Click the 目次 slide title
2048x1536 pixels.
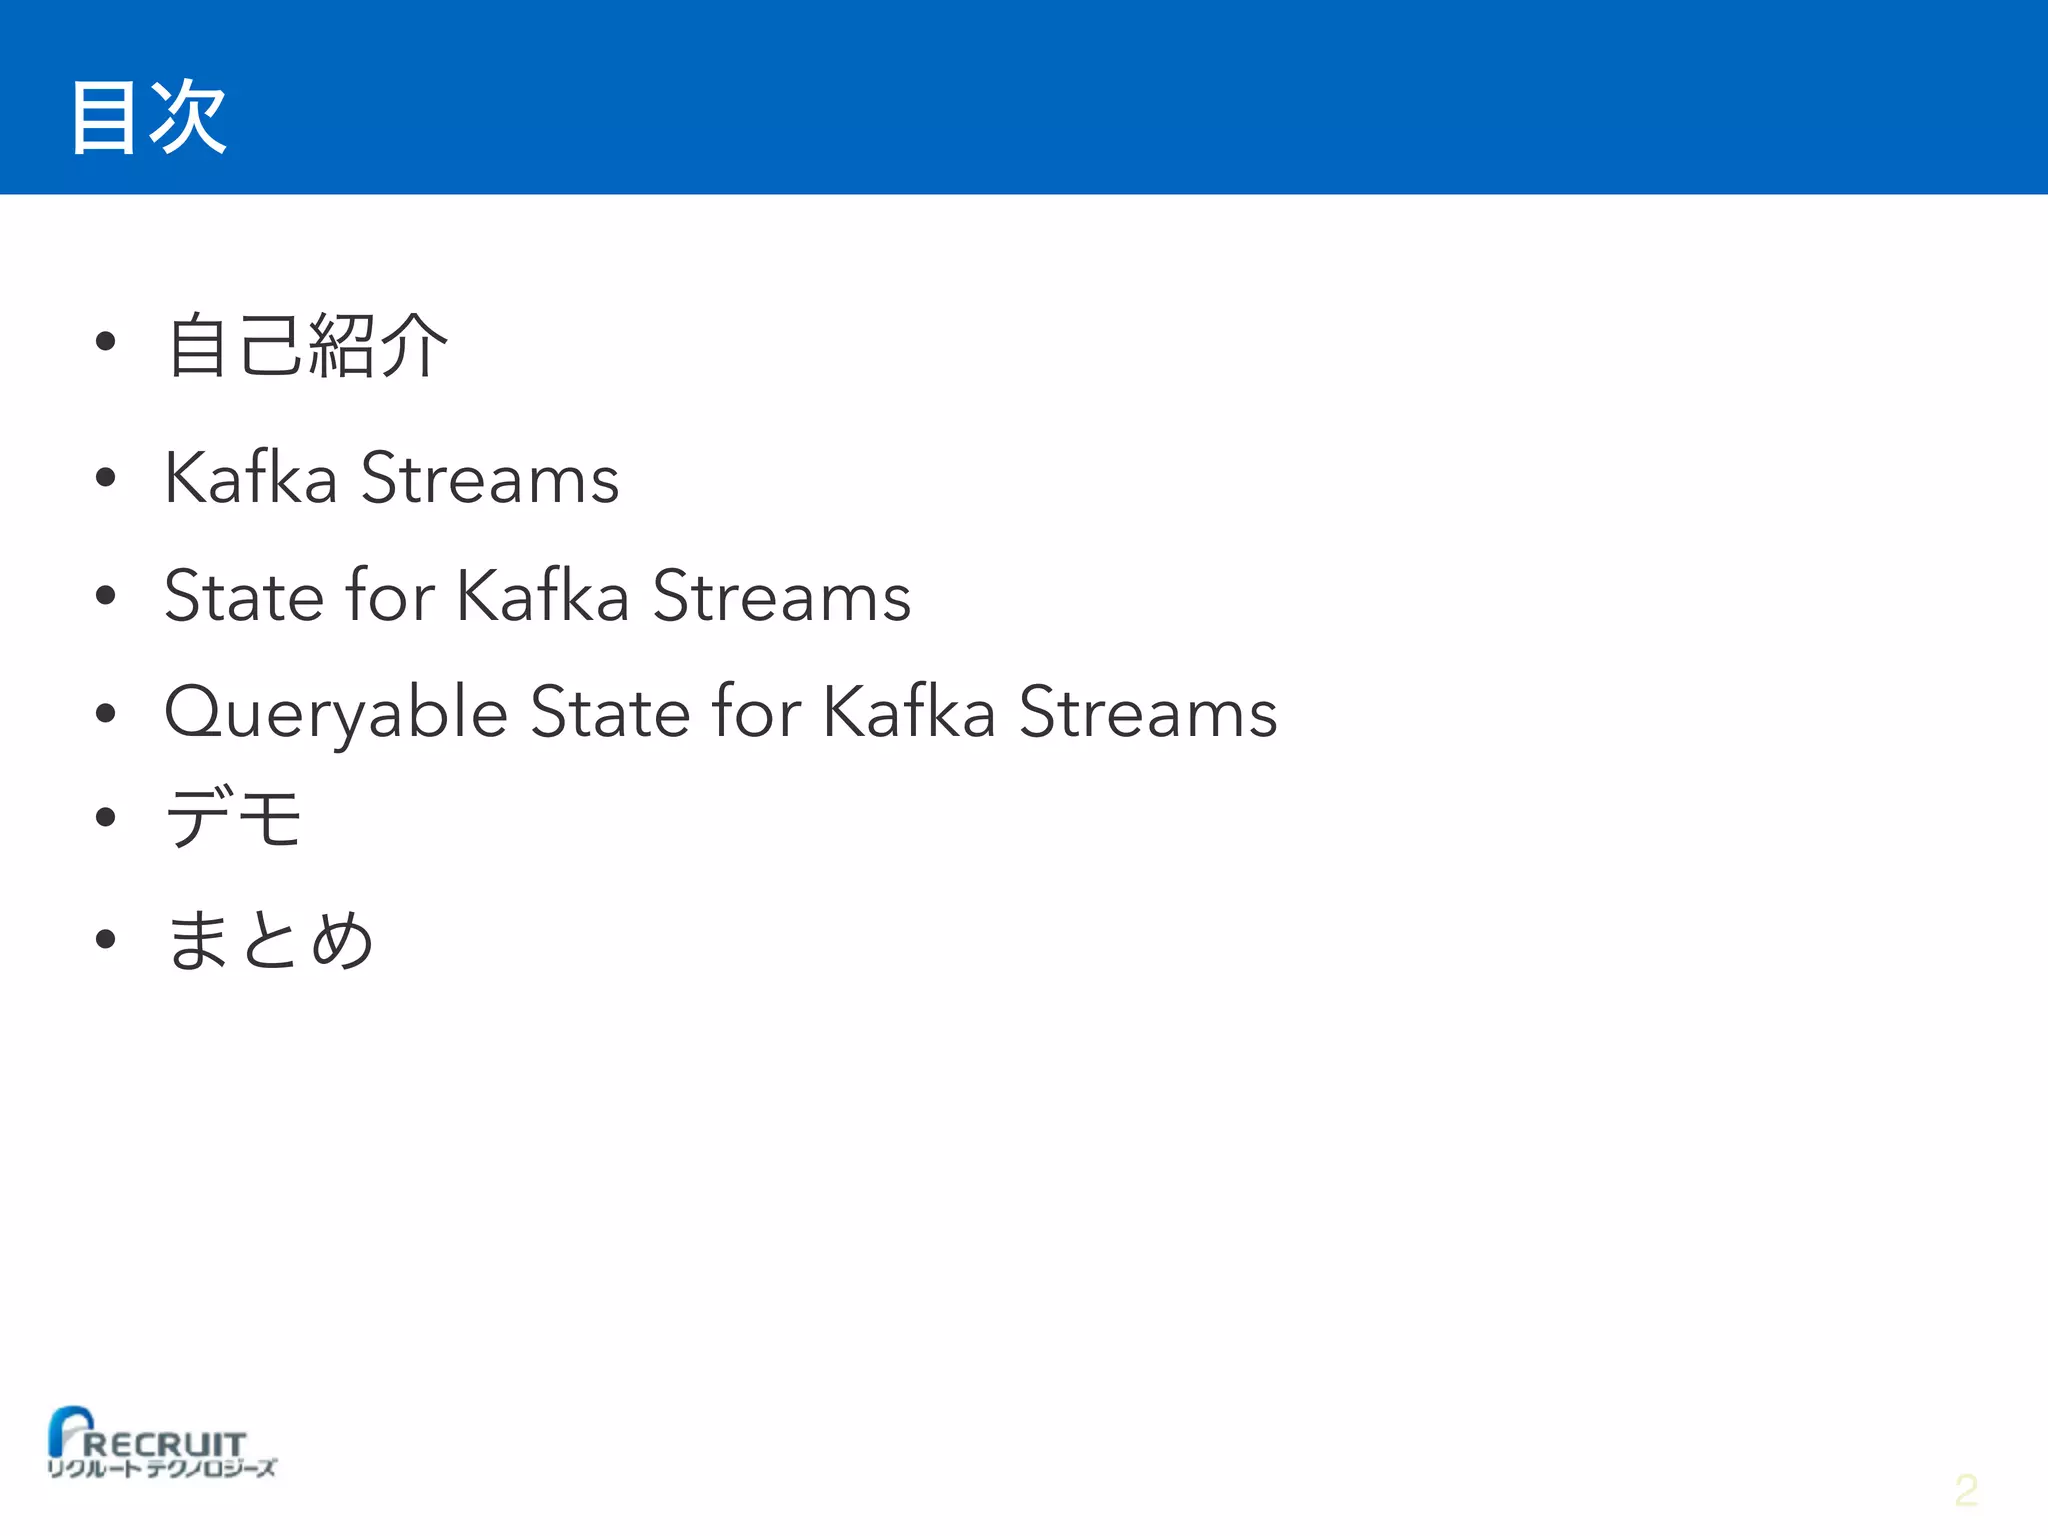pyautogui.click(x=148, y=118)
